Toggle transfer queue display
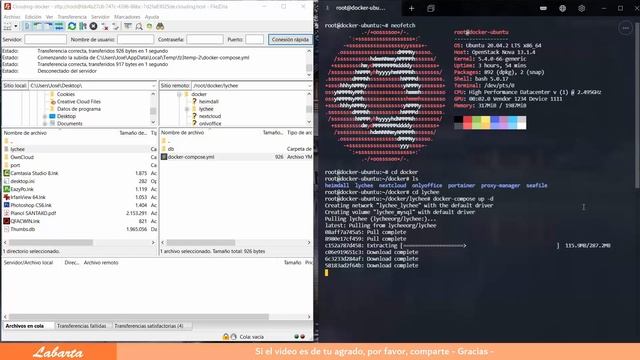The width and height of the screenshot is (640, 360). coord(59,27)
